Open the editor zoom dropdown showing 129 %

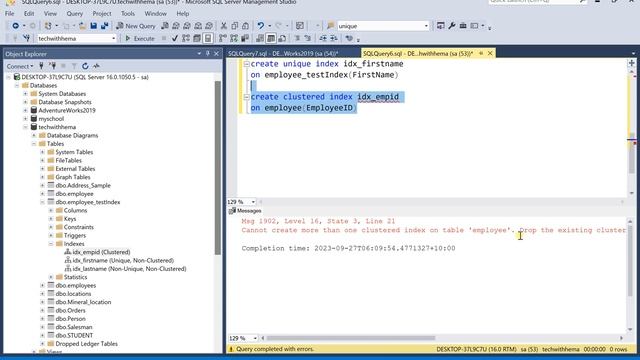click(253, 202)
